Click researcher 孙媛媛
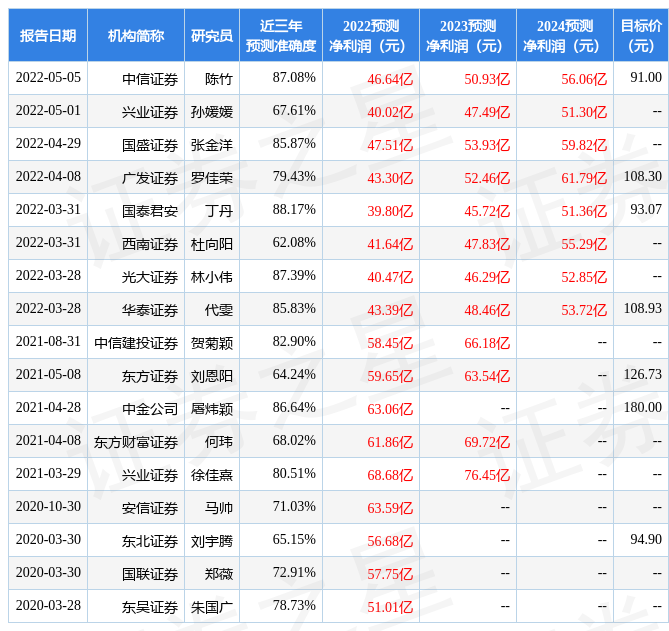This screenshot has width=669, height=631. click(212, 112)
